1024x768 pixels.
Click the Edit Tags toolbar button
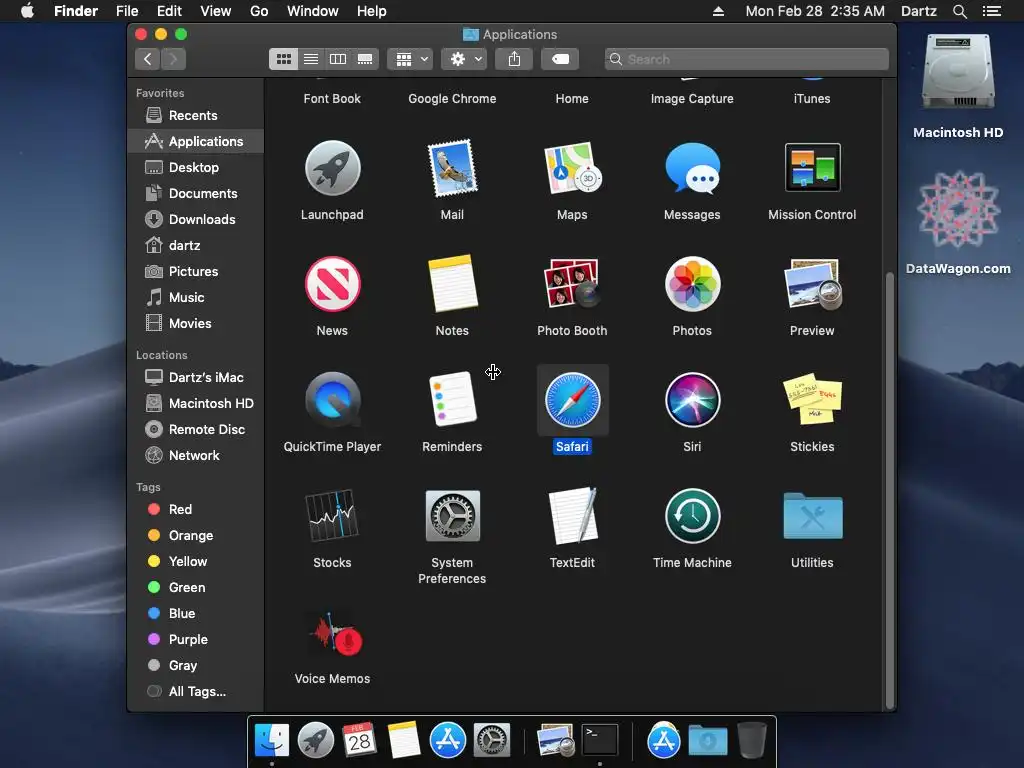[560, 59]
